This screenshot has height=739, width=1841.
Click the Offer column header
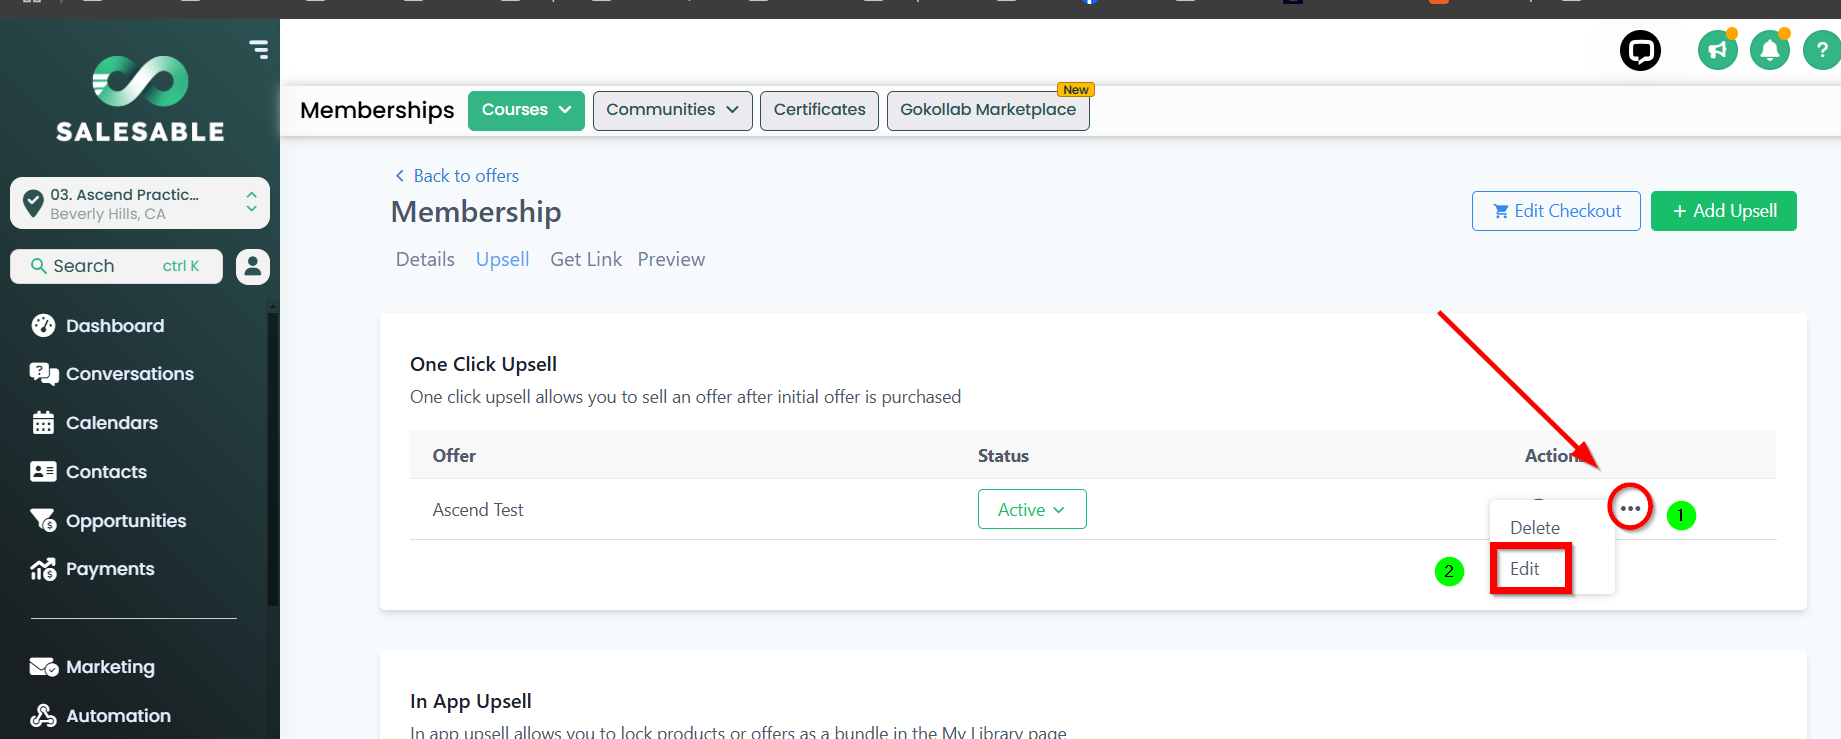[454, 455]
